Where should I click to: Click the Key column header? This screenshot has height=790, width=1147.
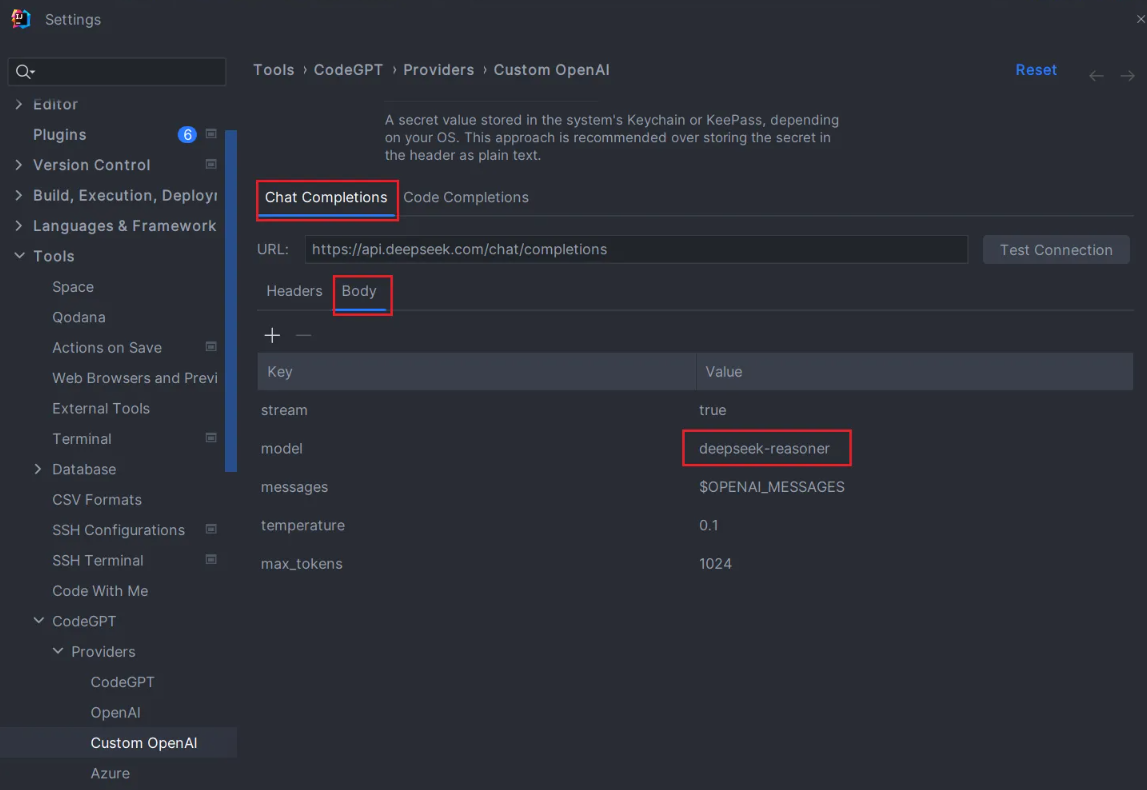pos(476,372)
